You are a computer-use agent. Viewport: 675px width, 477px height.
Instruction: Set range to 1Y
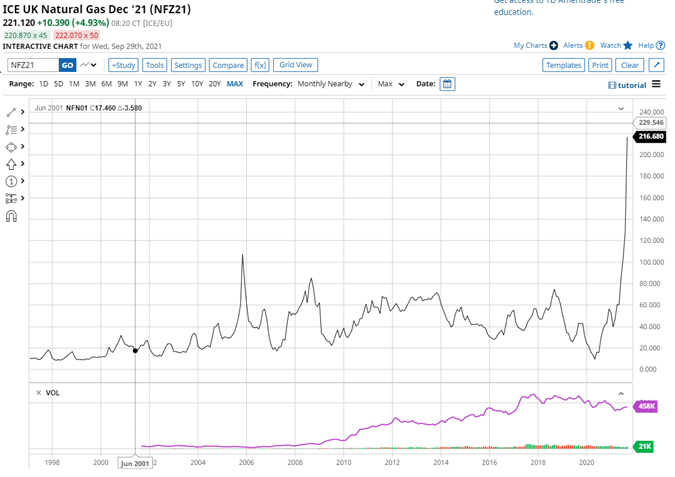[x=138, y=84]
